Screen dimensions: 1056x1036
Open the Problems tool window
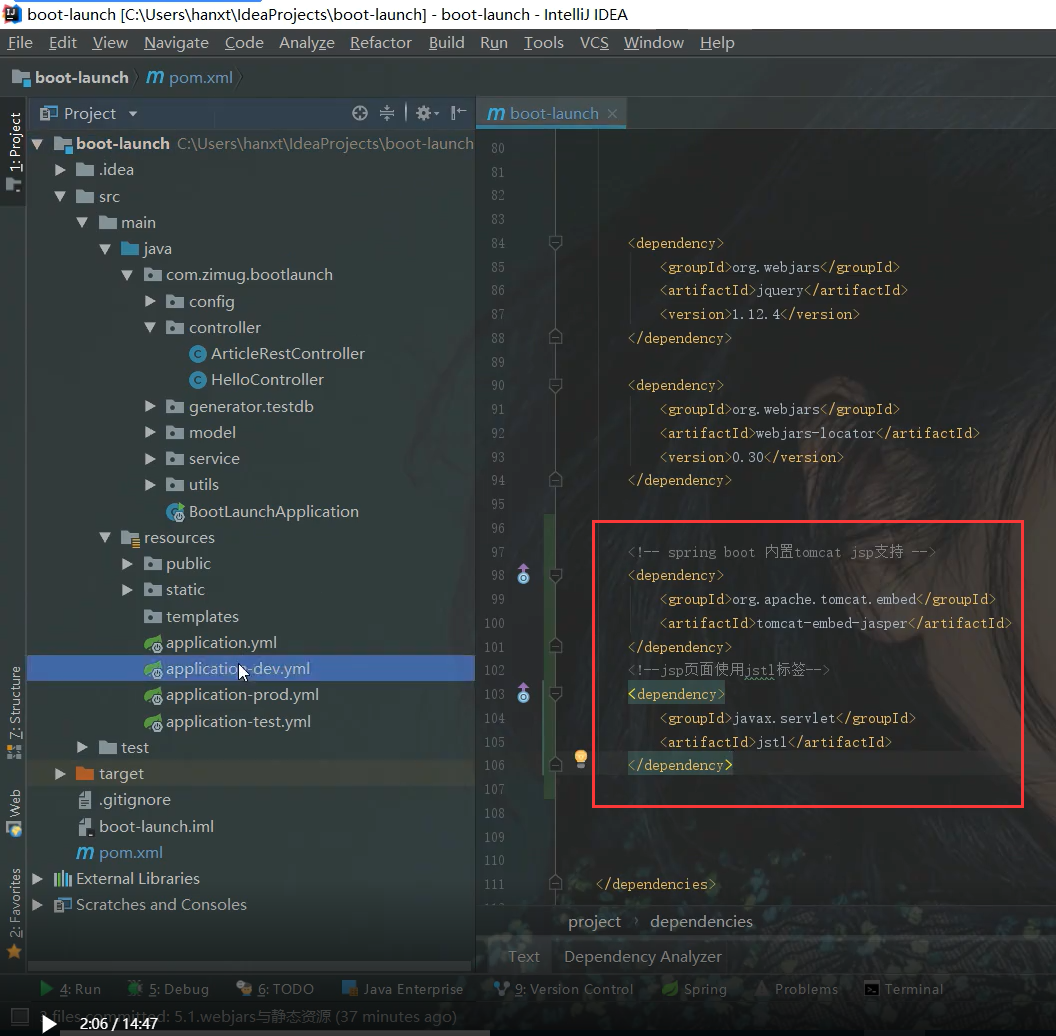(797, 989)
